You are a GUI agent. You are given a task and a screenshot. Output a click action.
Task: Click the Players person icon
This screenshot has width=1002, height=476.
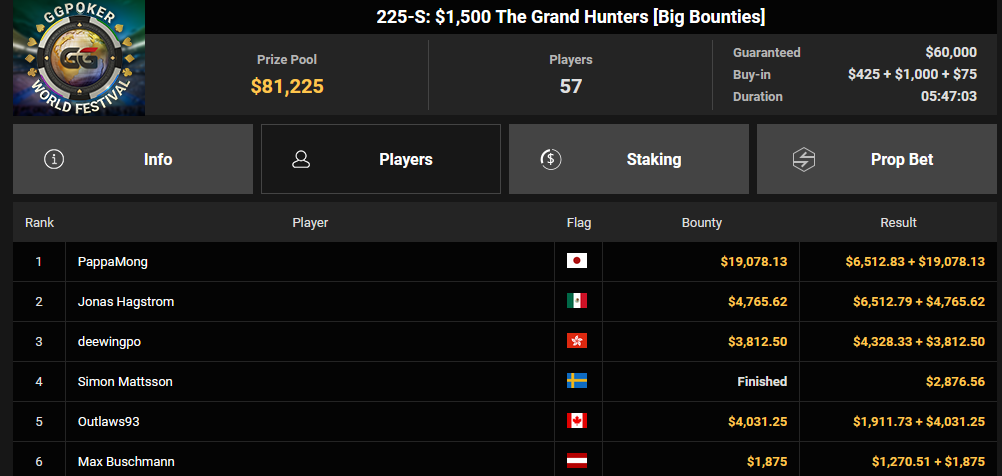(x=301, y=159)
